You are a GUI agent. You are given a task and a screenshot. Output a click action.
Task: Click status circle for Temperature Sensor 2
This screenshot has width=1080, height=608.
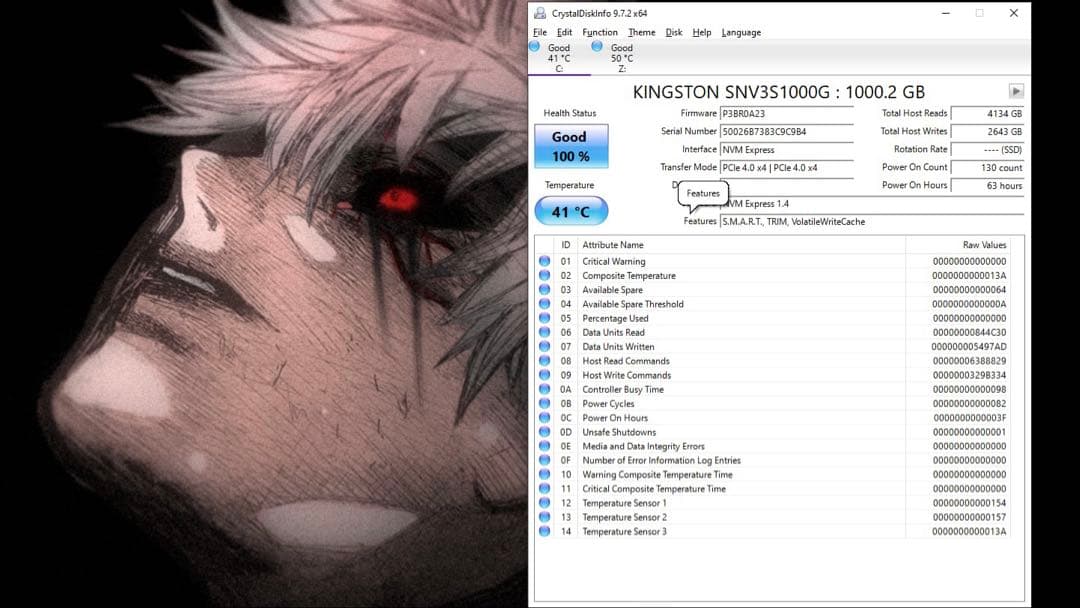click(544, 517)
